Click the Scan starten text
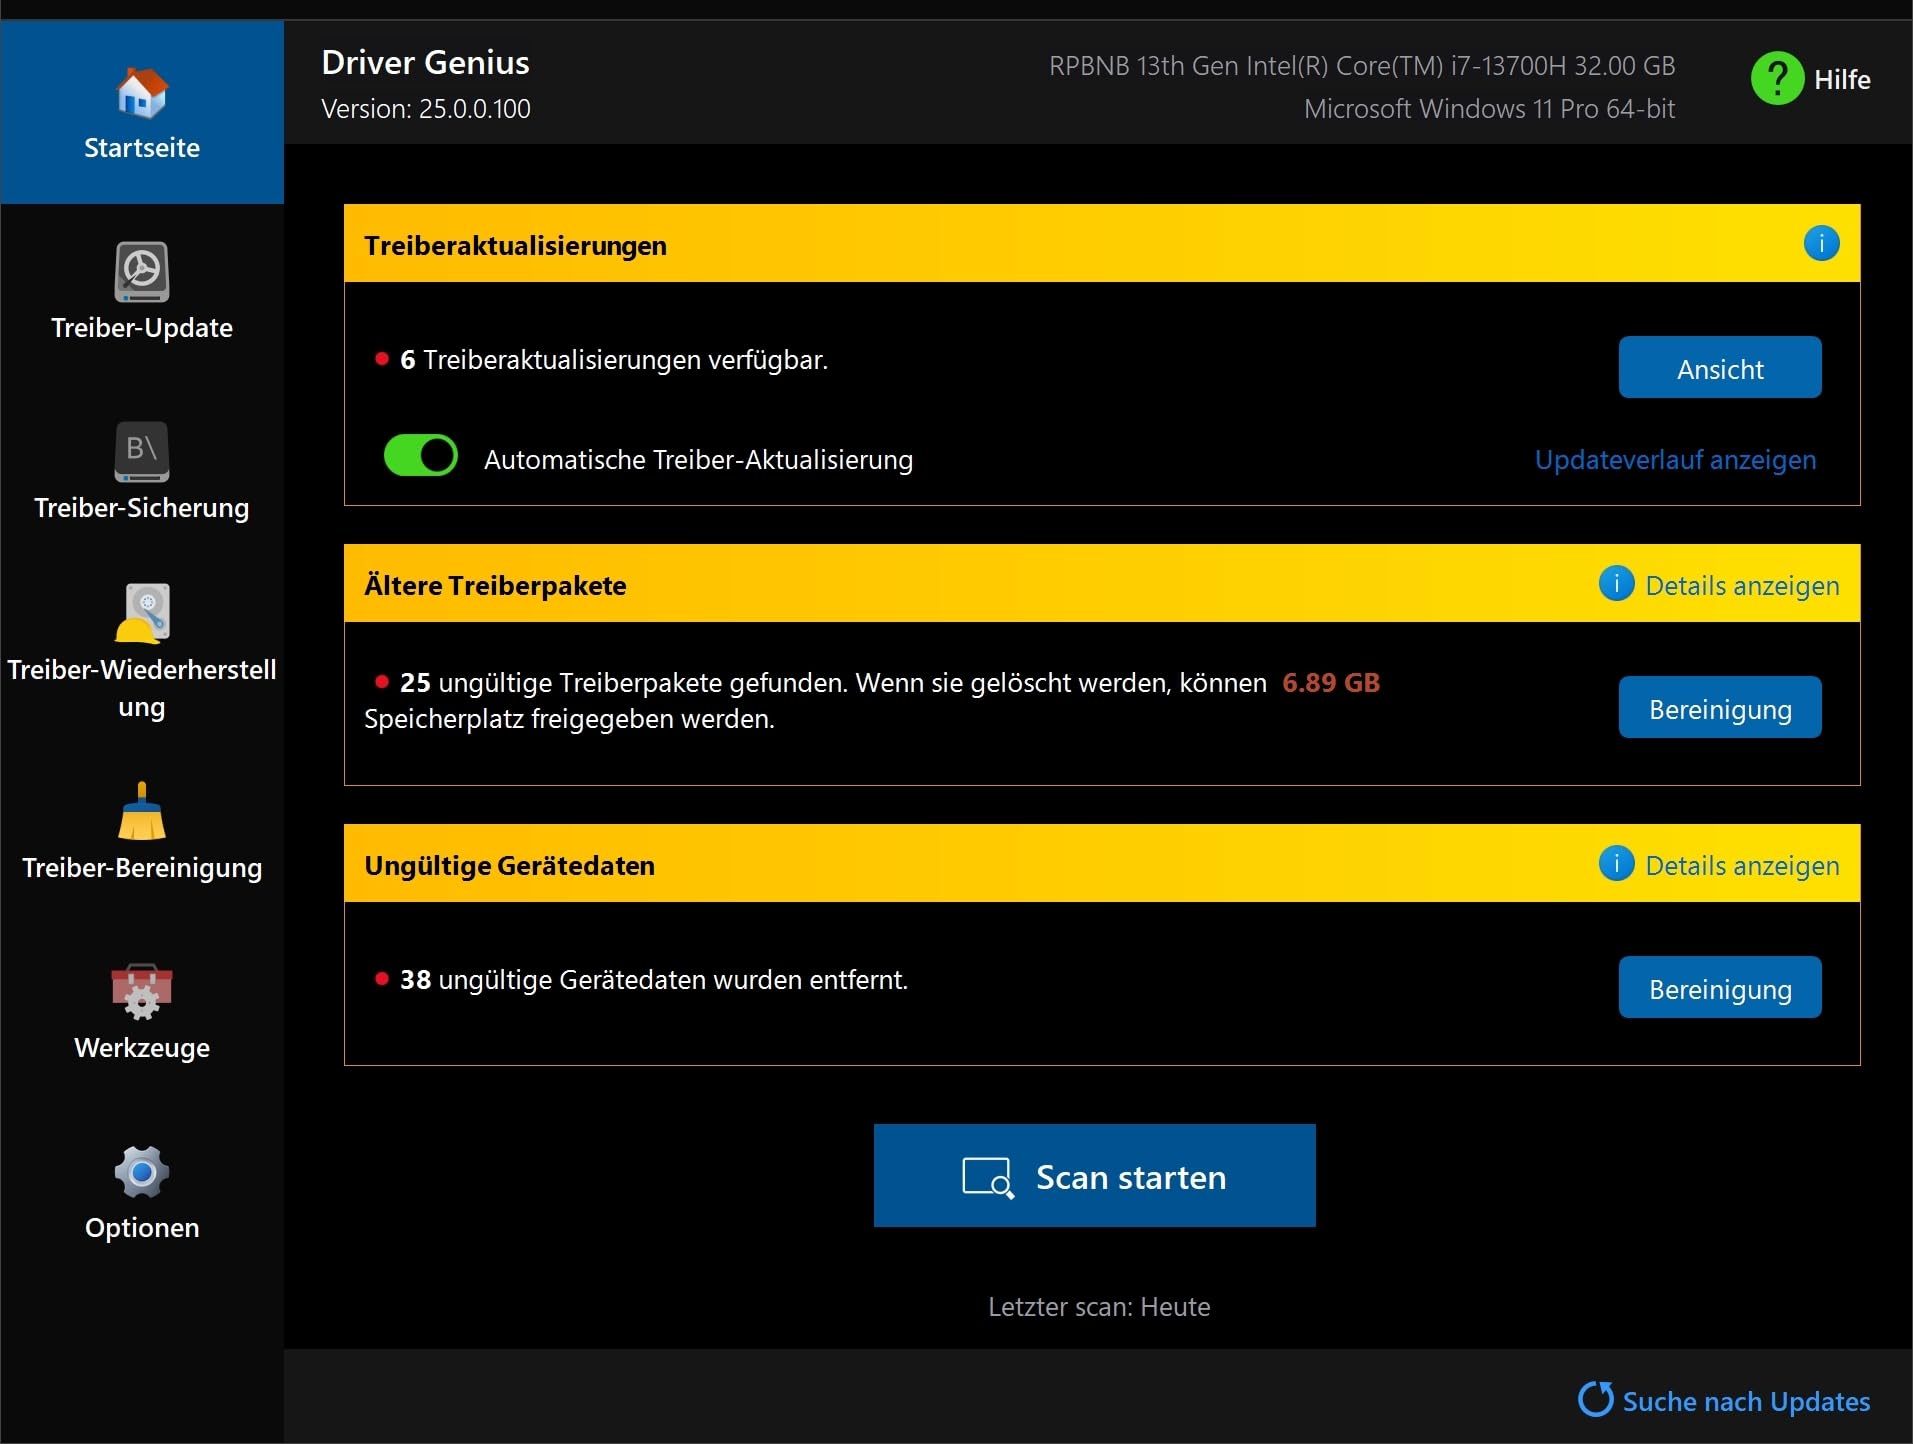This screenshot has width=1913, height=1444. [x=1131, y=1177]
